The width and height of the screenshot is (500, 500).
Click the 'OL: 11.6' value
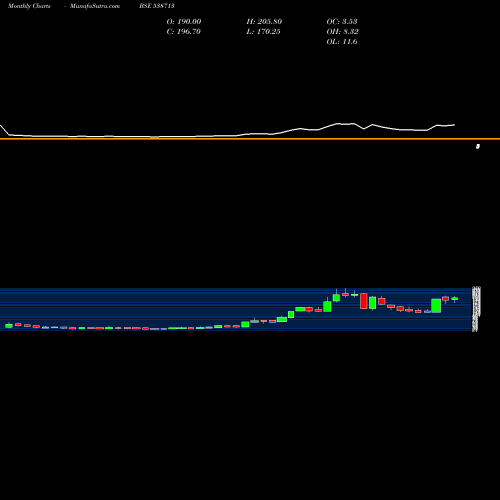click(x=342, y=42)
